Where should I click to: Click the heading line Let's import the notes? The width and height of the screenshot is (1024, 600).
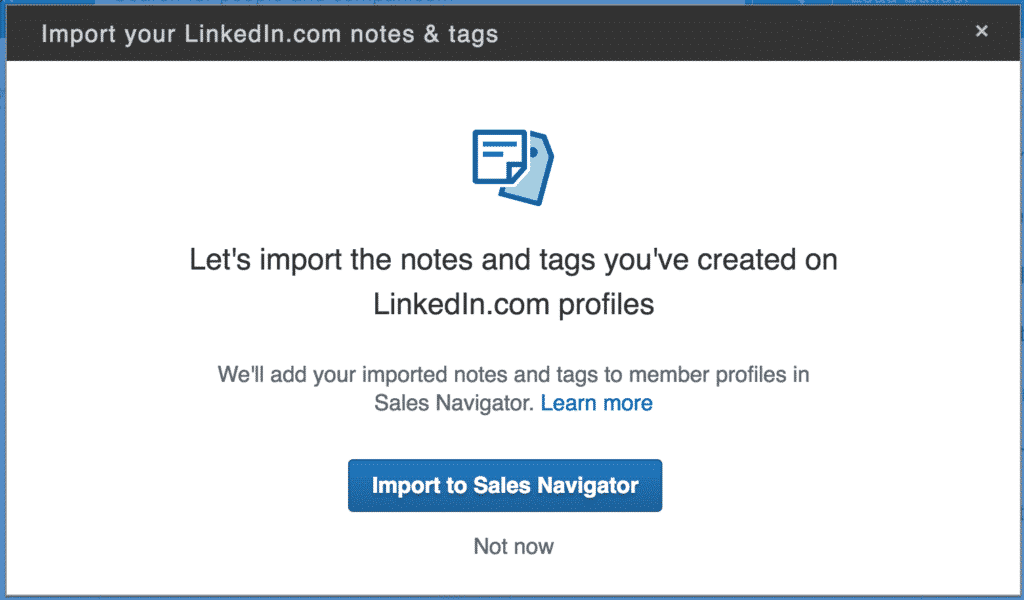tap(513, 259)
